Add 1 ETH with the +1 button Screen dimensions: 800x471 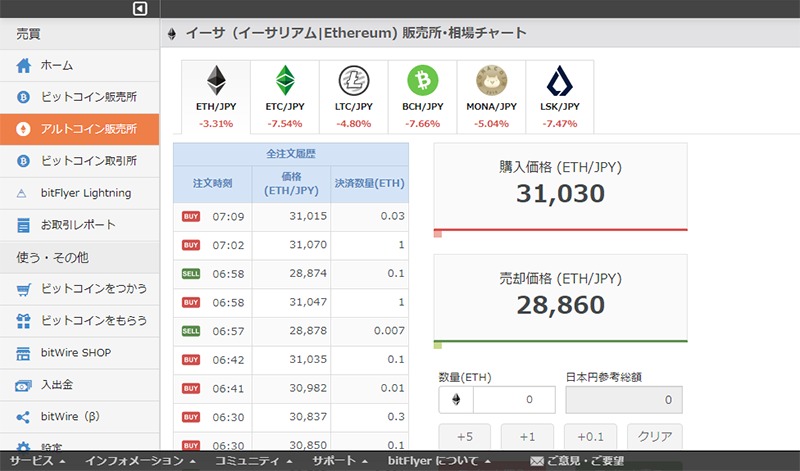point(528,437)
